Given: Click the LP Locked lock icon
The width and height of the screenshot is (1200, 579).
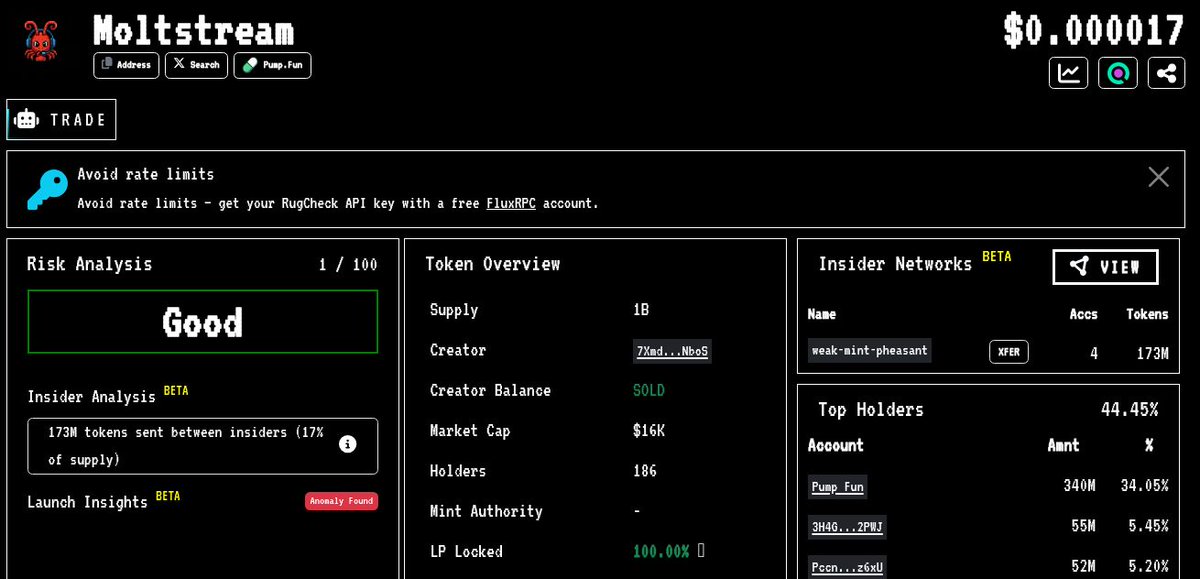Looking at the screenshot, I should [701, 551].
